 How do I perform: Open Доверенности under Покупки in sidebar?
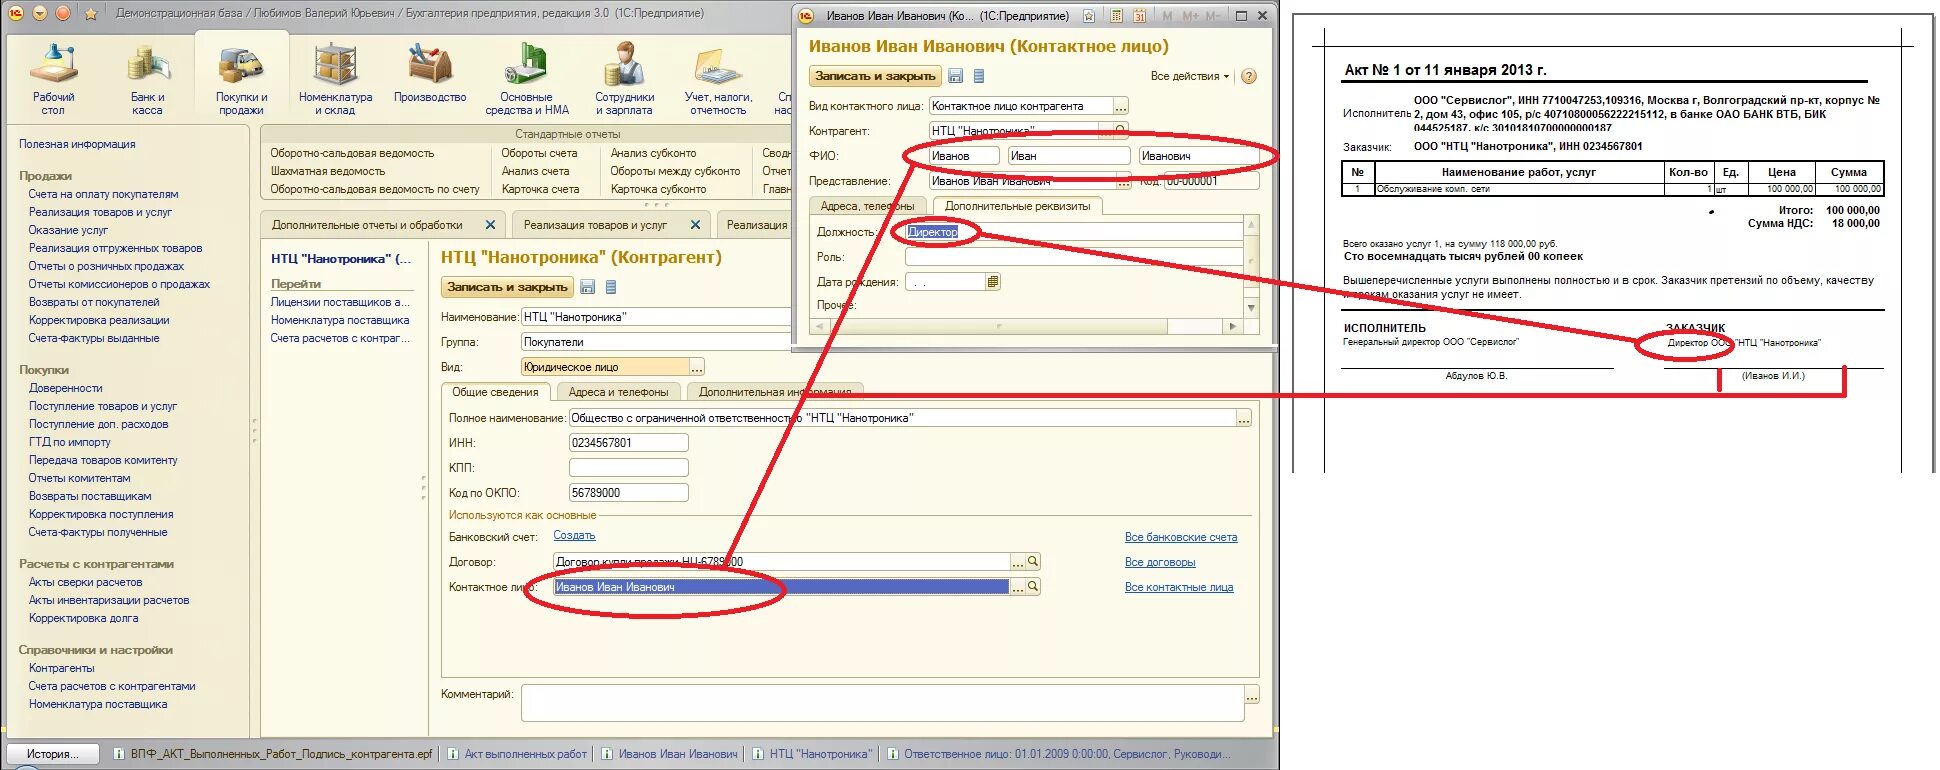coord(65,388)
